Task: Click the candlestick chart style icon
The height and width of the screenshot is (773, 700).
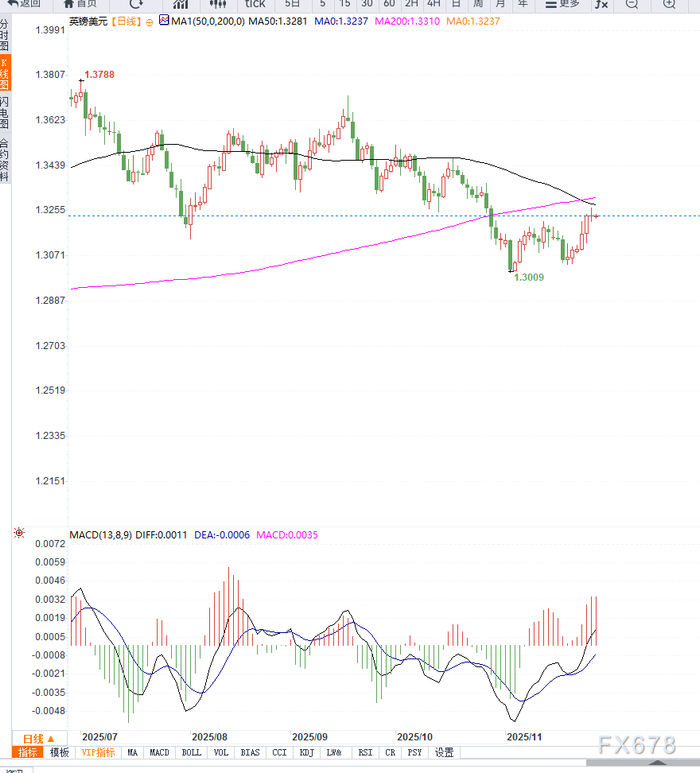Action: (x=218, y=4)
